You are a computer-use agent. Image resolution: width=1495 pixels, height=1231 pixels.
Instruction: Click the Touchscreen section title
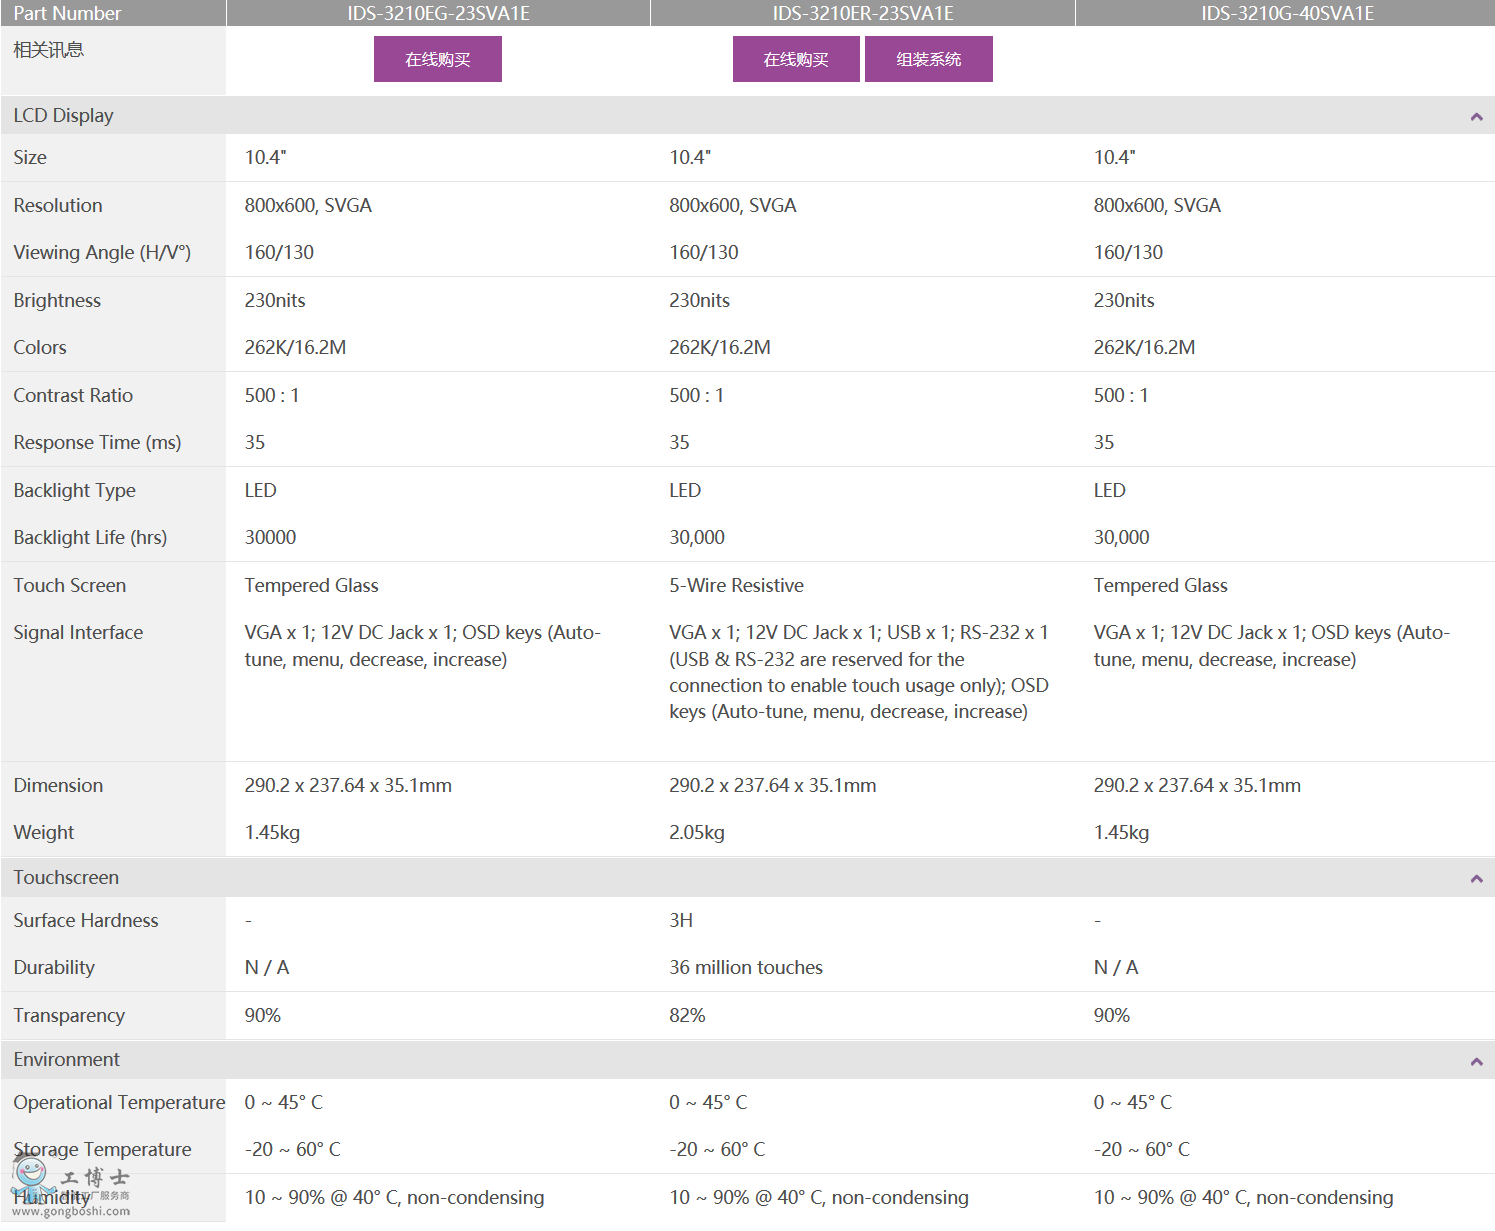tap(66, 877)
